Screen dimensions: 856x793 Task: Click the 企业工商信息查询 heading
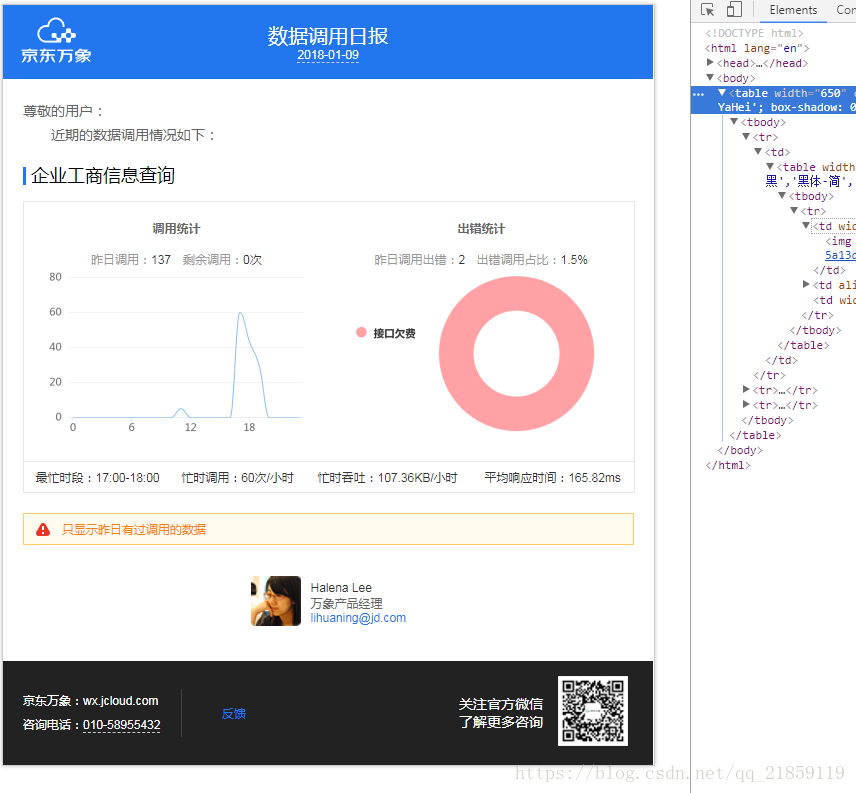pyautogui.click(x=103, y=176)
